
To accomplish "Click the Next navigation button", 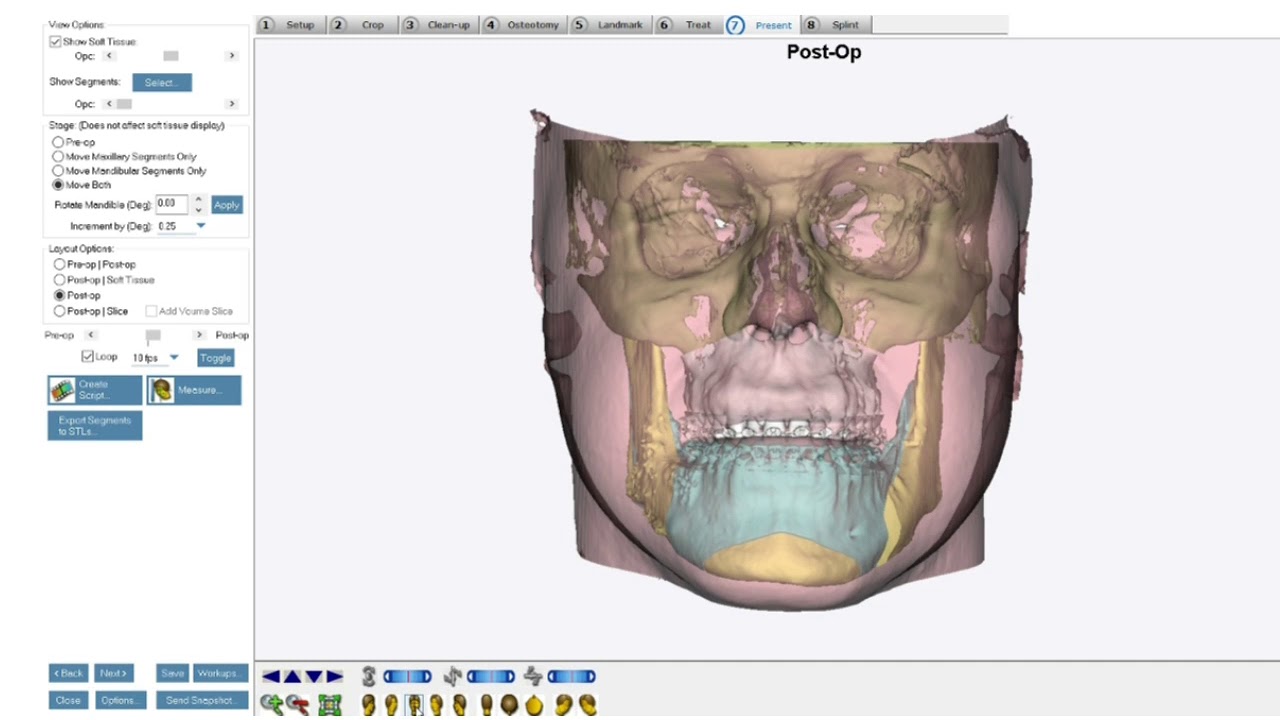I will tap(114, 674).
